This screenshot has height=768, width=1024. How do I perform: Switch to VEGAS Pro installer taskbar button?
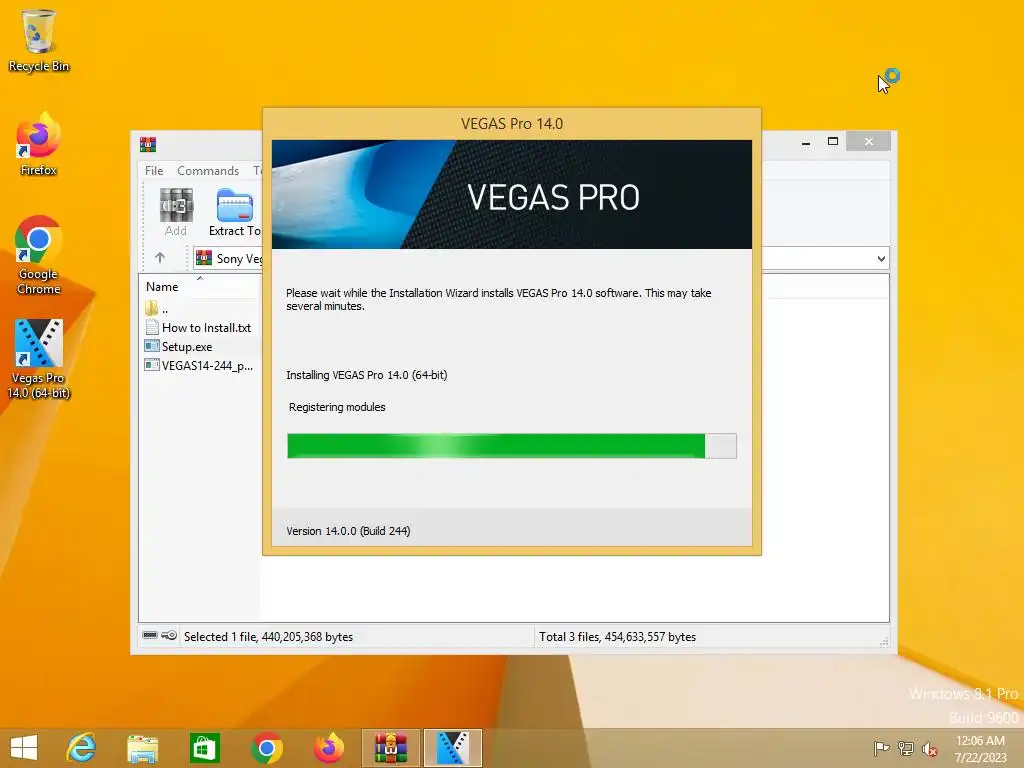(453, 748)
